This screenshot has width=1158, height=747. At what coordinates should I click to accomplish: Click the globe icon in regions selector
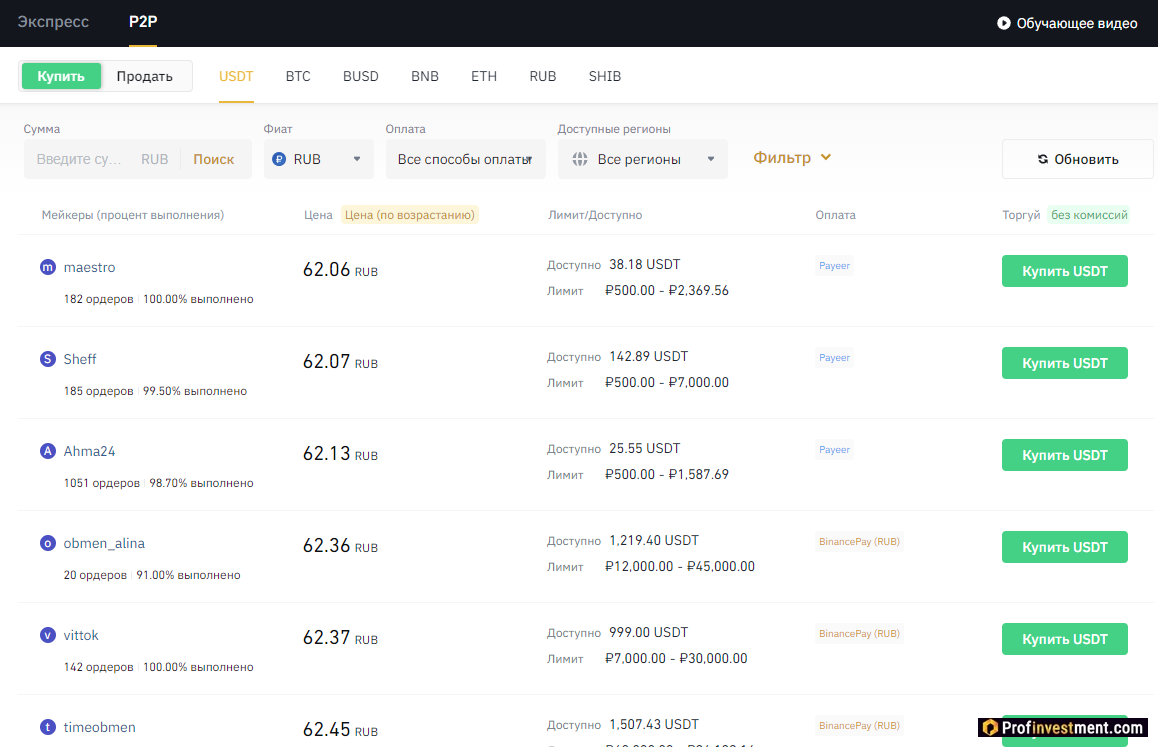pyautogui.click(x=580, y=159)
